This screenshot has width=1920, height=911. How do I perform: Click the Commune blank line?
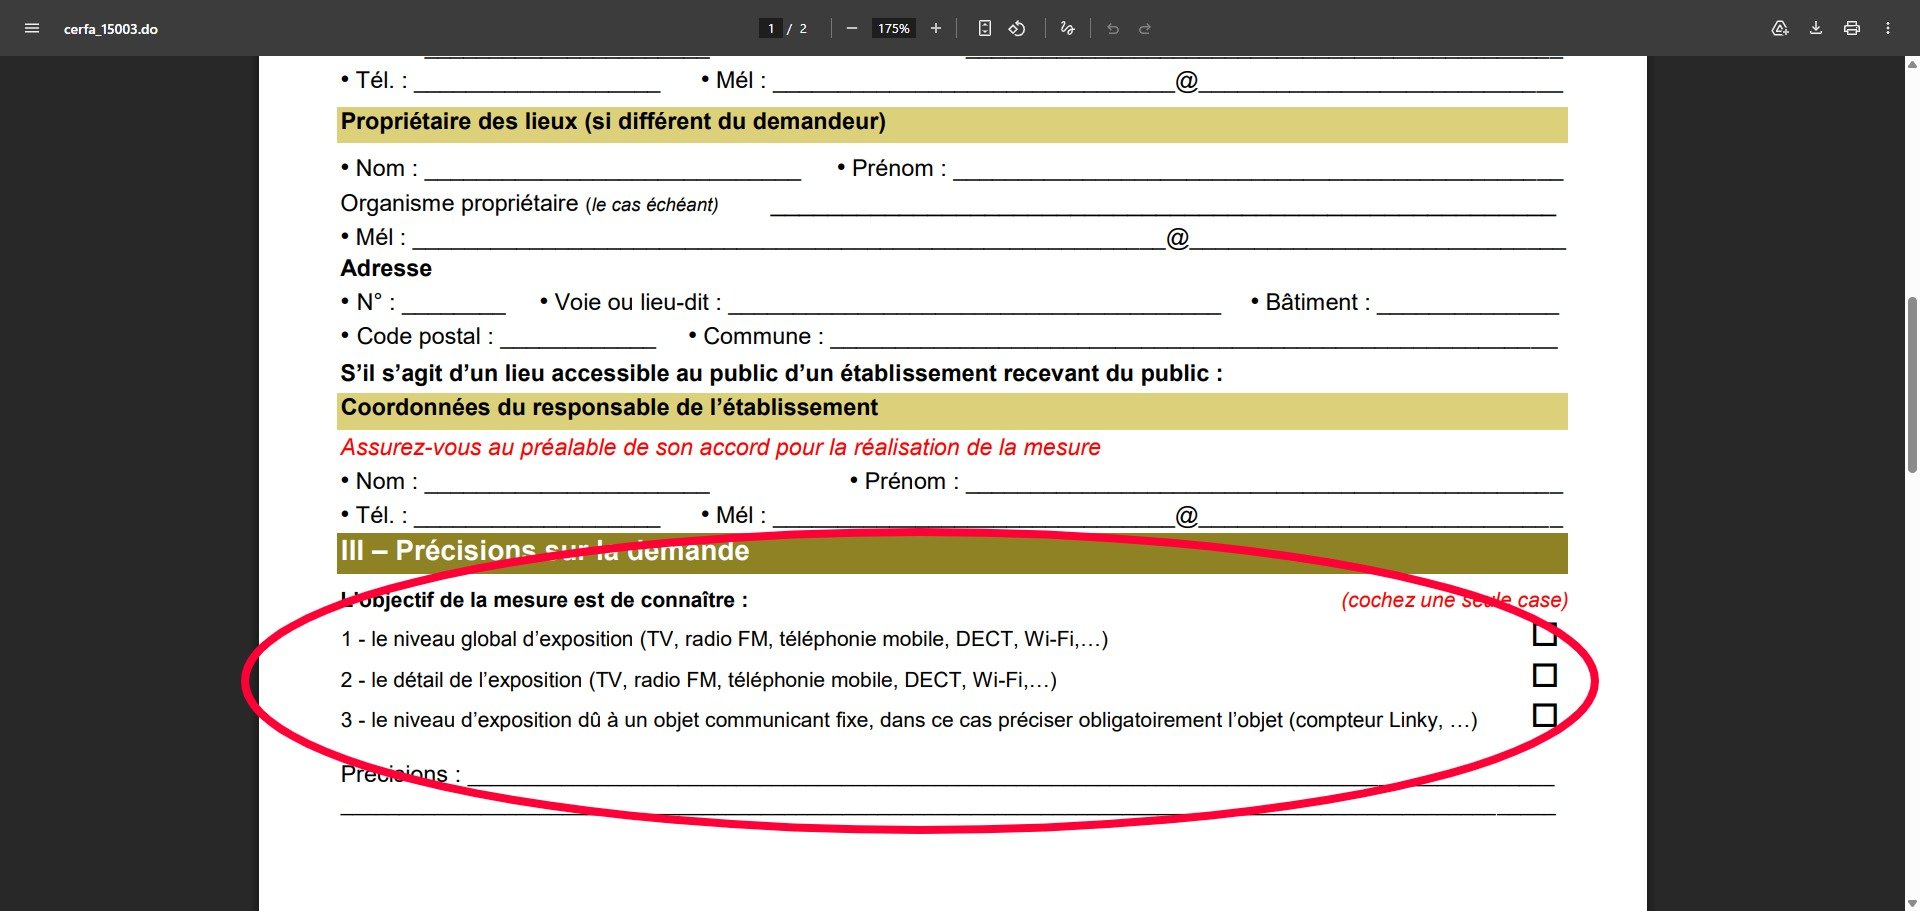click(1194, 338)
